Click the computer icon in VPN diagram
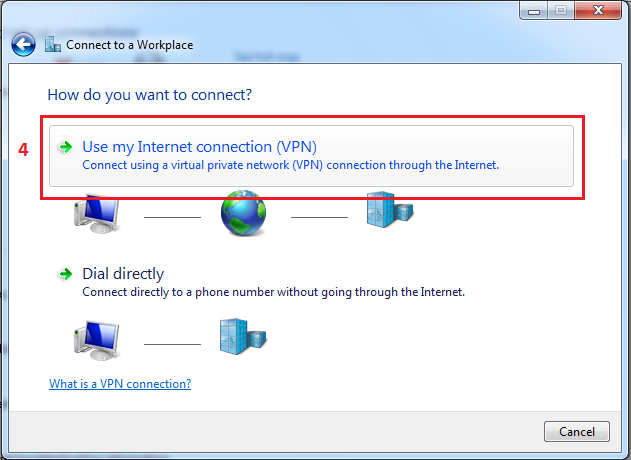Viewport: 631px width, 460px height. pos(97,214)
